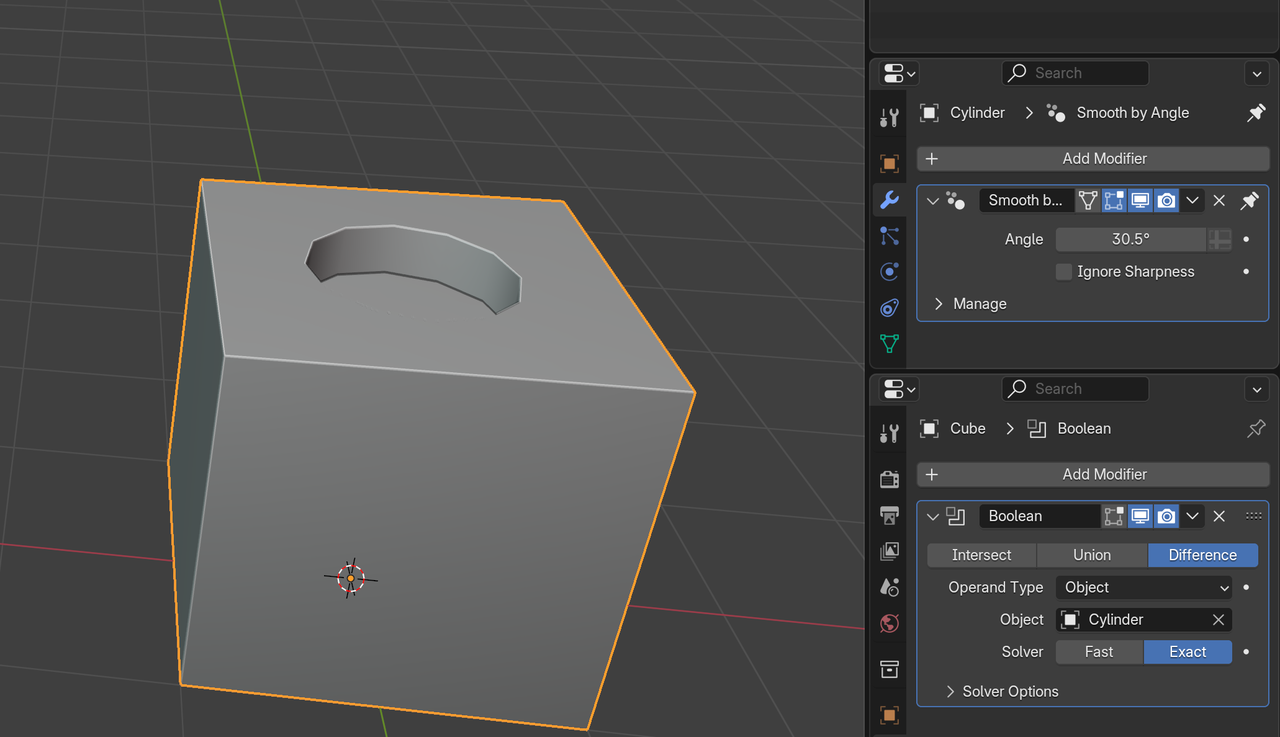This screenshot has height=737, width=1280.
Task: Open Output properties printer icon
Action: pyautogui.click(x=889, y=515)
